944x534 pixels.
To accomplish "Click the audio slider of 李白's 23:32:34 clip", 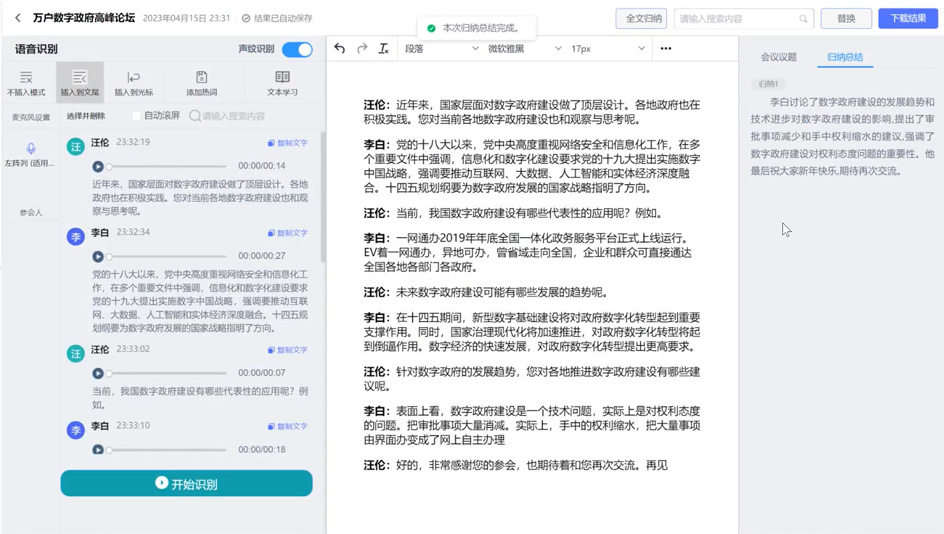I will [x=166, y=256].
